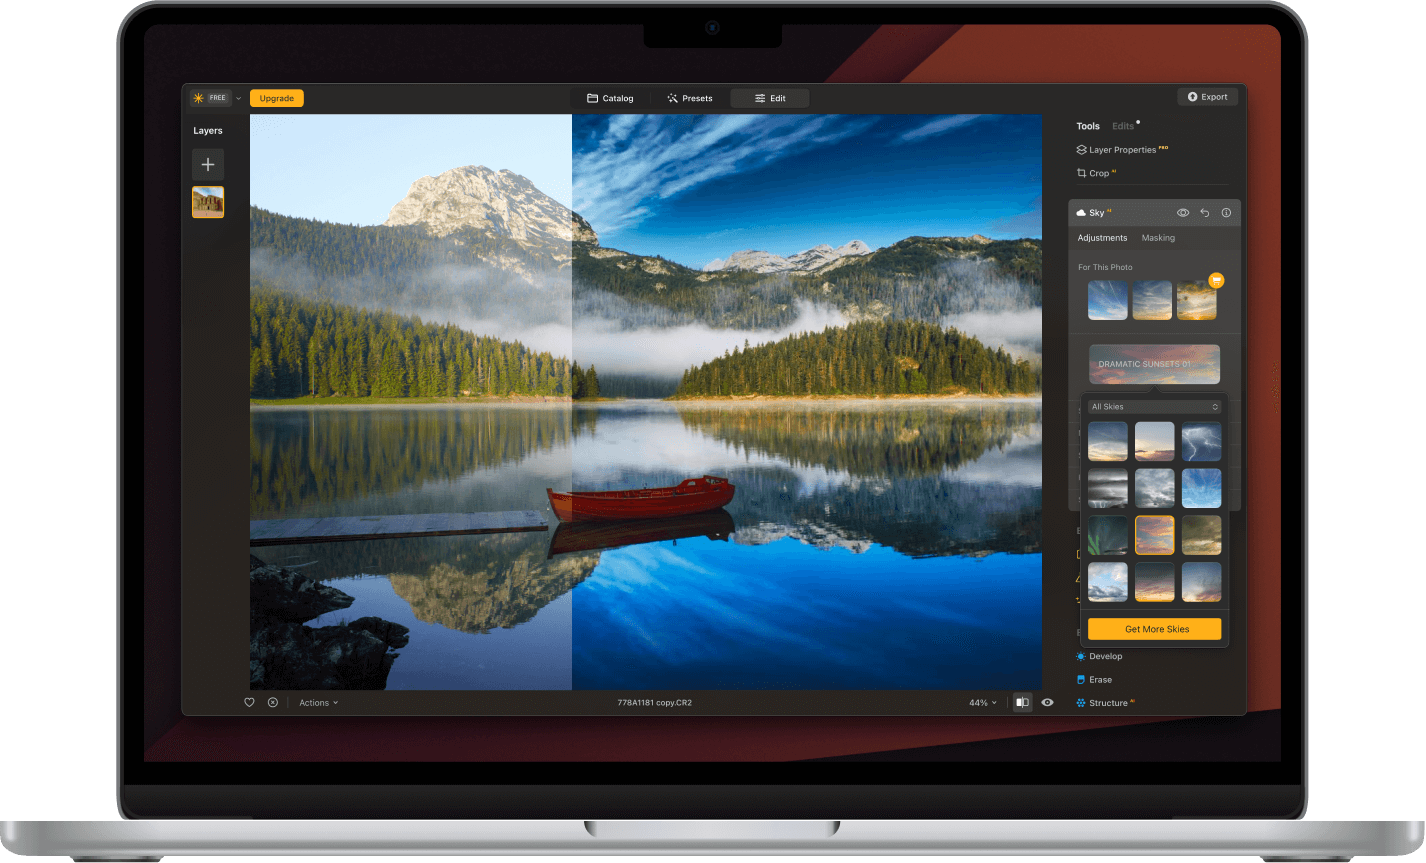Select the black and white stormy sky
Viewport: 1426px width, 863px height.
pos(1108,488)
